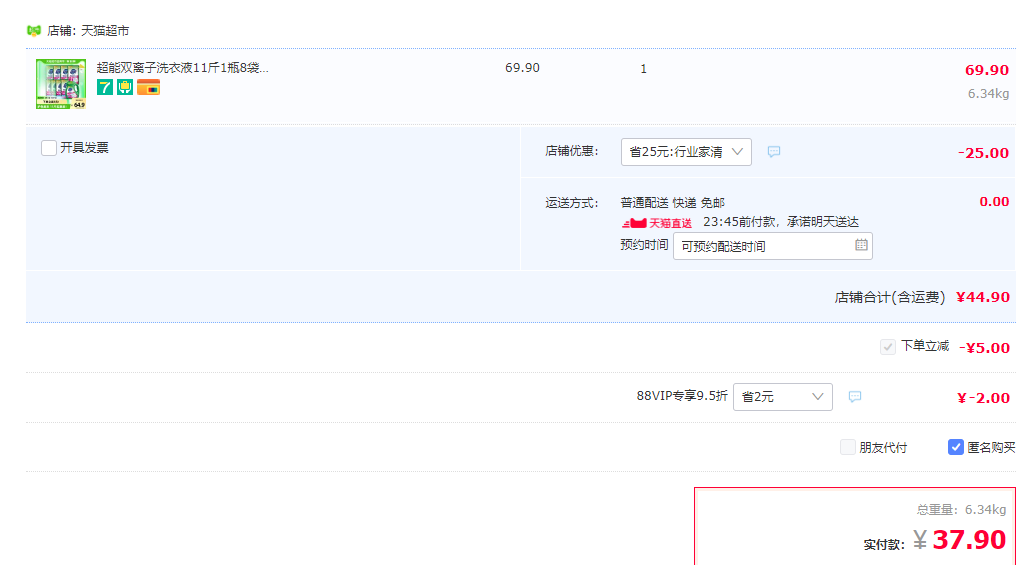
Task: Click the orange credit card badge icon
Action: point(148,87)
